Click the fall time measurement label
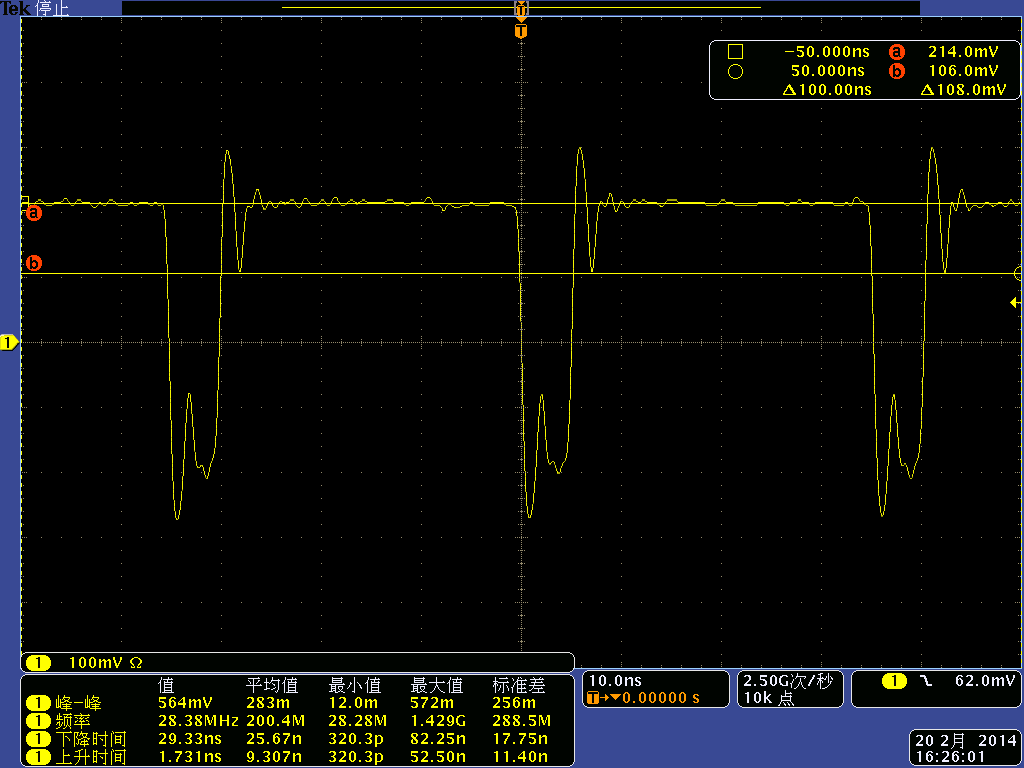 [x=91, y=739]
